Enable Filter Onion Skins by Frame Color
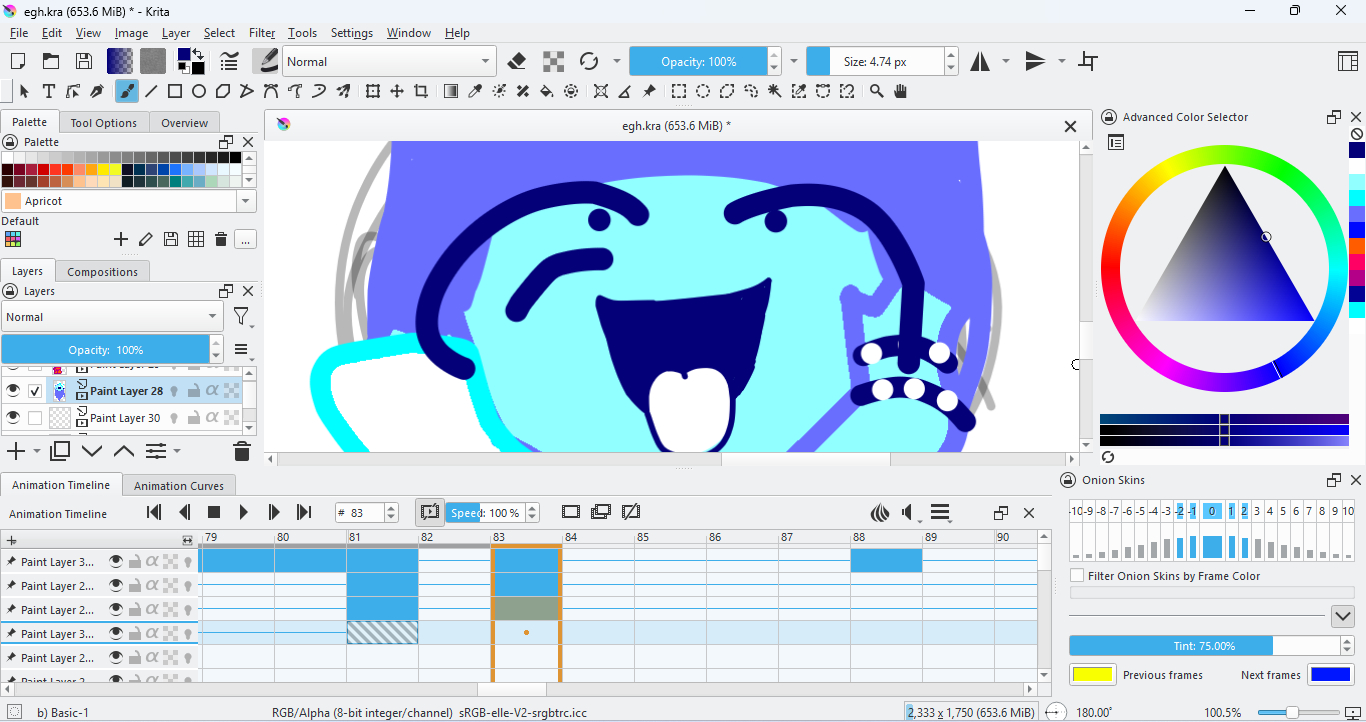Viewport: 1366px width, 722px height. (x=1077, y=576)
